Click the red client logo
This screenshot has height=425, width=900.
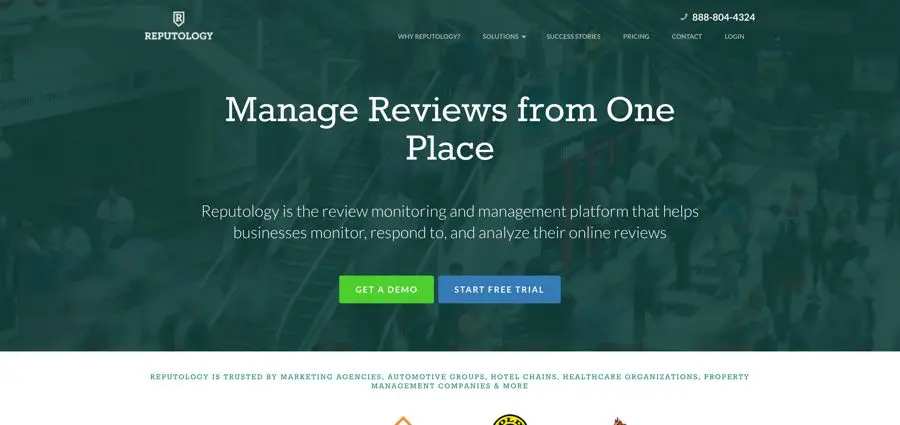(x=617, y=421)
